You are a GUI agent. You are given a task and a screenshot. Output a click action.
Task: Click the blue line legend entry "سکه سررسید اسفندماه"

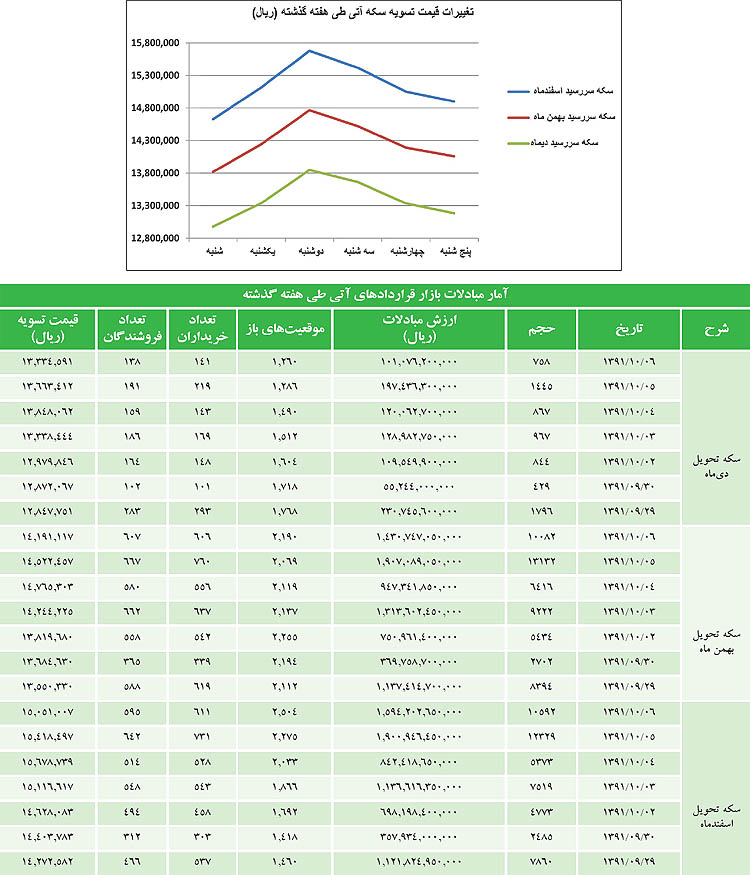point(560,90)
